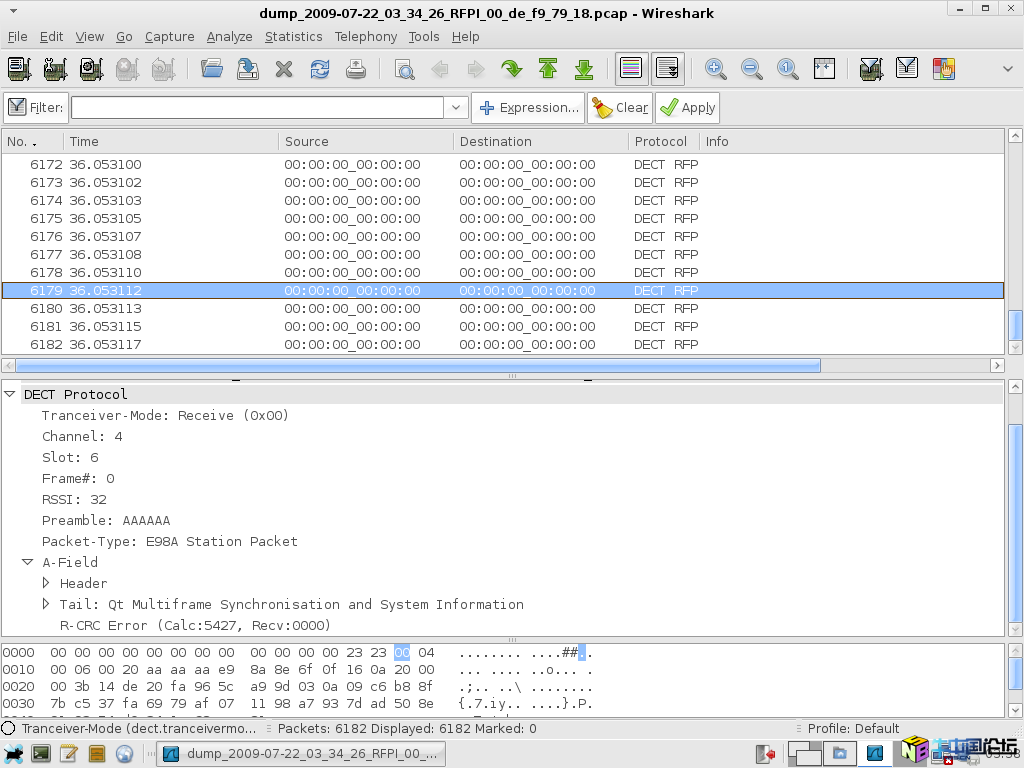Open a capture file with folder icon
The height and width of the screenshot is (768, 1024).
[x=211, y=69]
